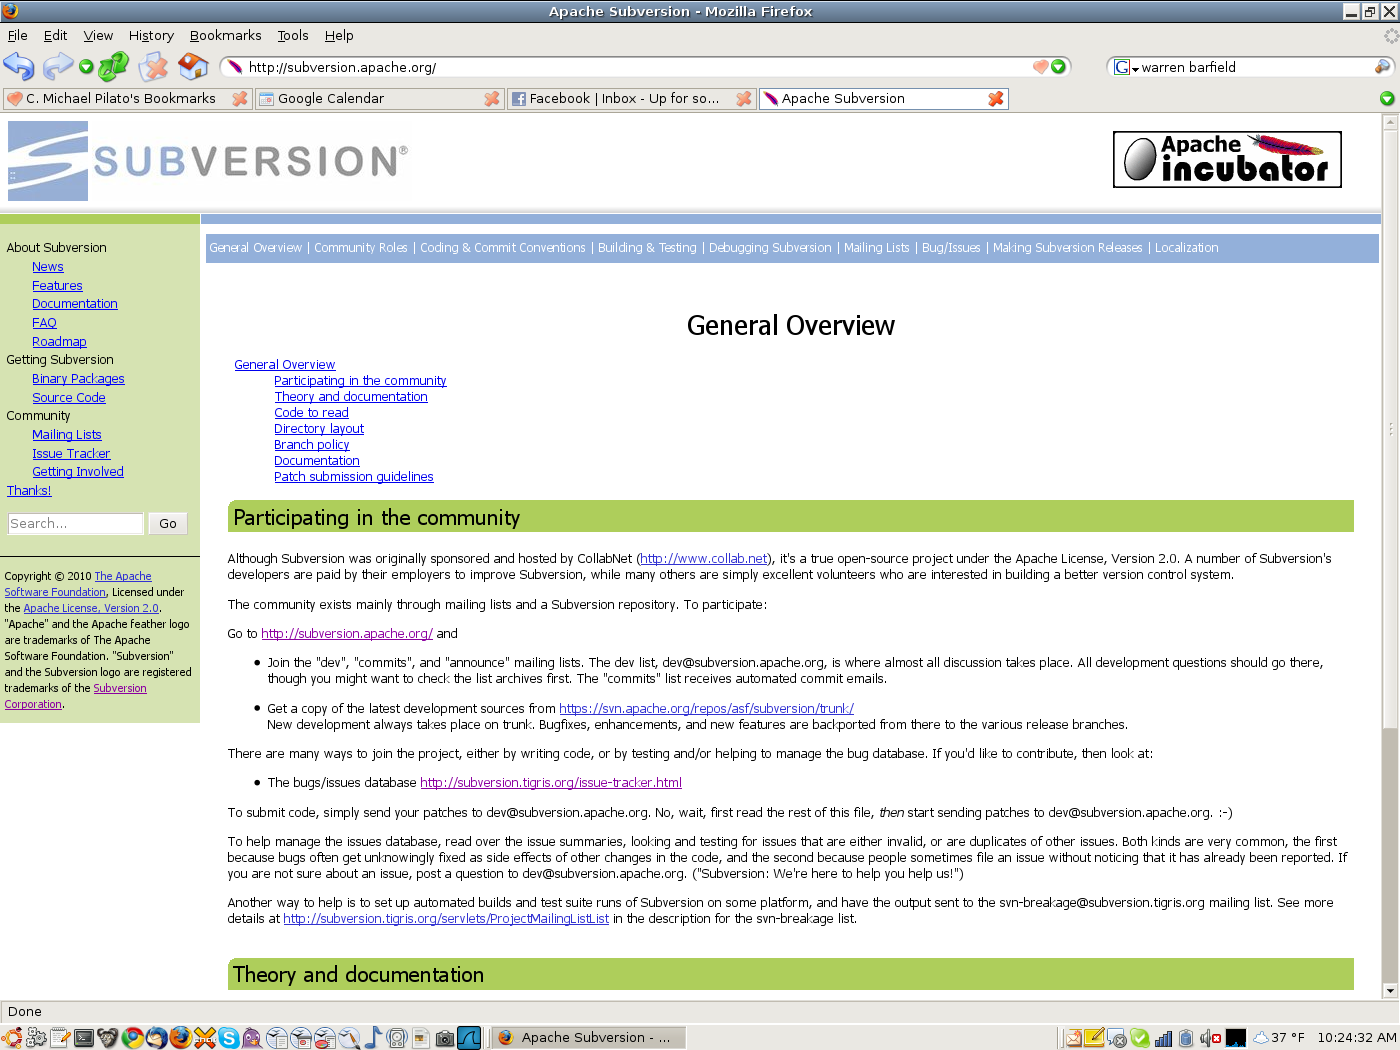Open the News sidebar link
Viewport: 1400px width, 1050px height.
[x=48, y=267]
